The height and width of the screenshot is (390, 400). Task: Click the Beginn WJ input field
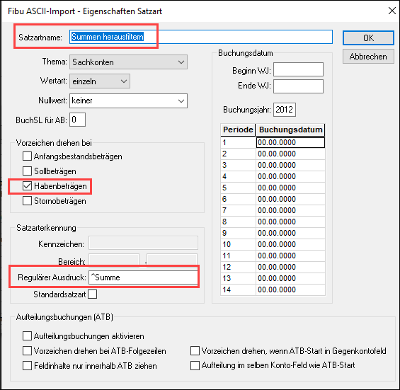[x=298, y=70]
